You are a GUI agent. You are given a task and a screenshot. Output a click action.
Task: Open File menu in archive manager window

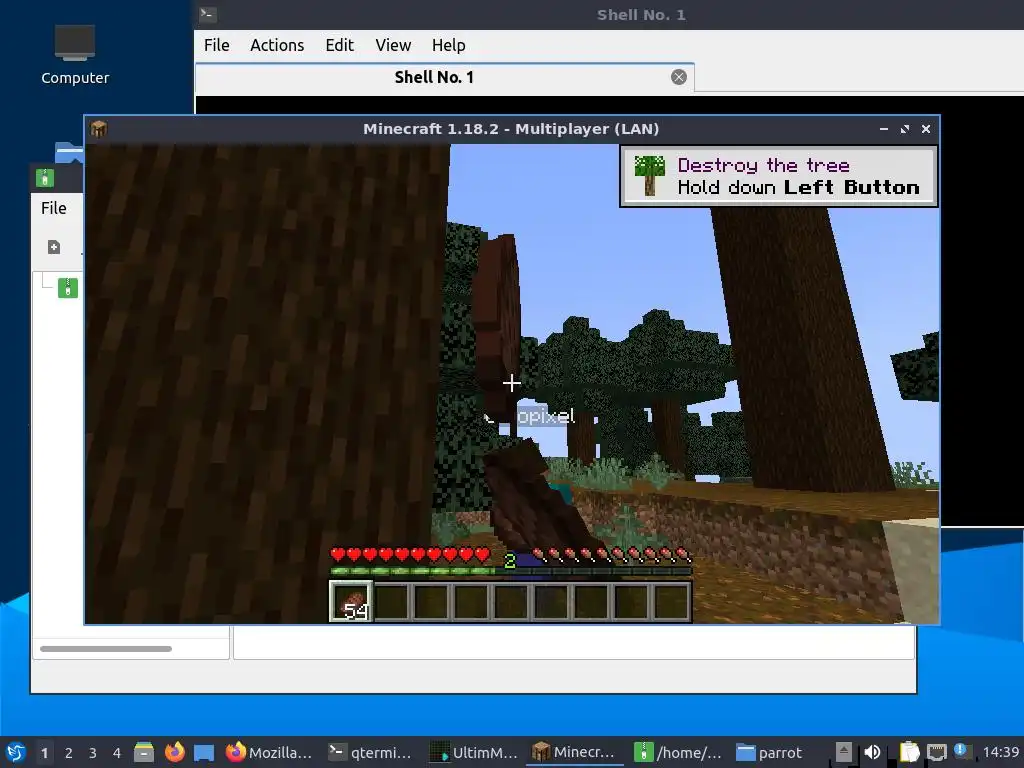54,208
